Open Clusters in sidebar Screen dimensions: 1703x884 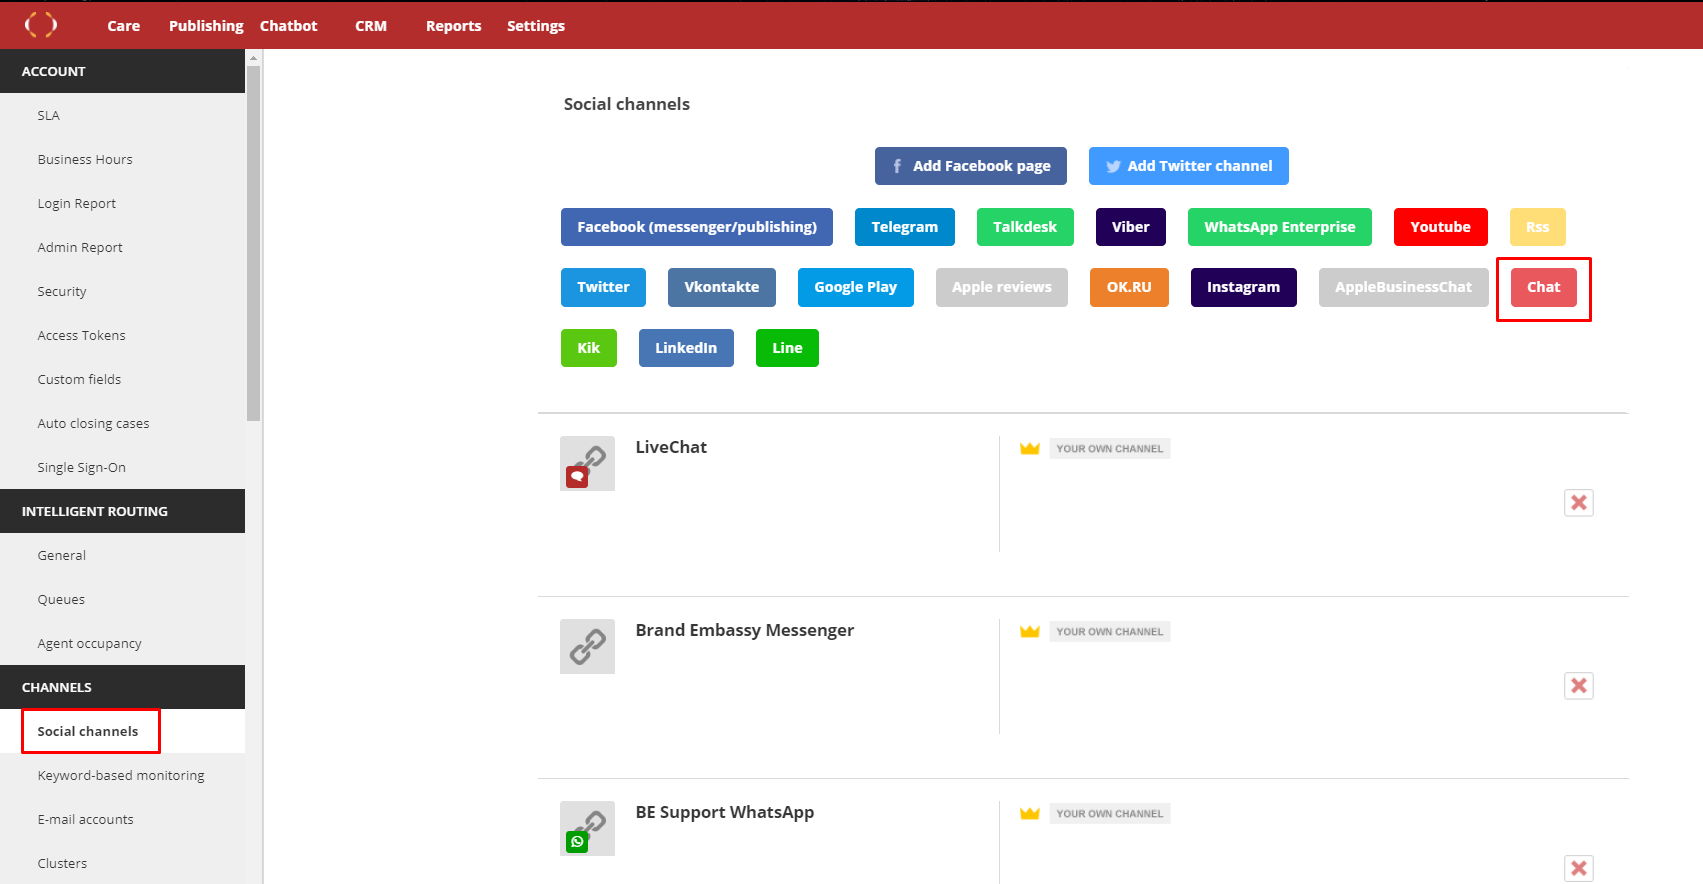coord(122,863)
